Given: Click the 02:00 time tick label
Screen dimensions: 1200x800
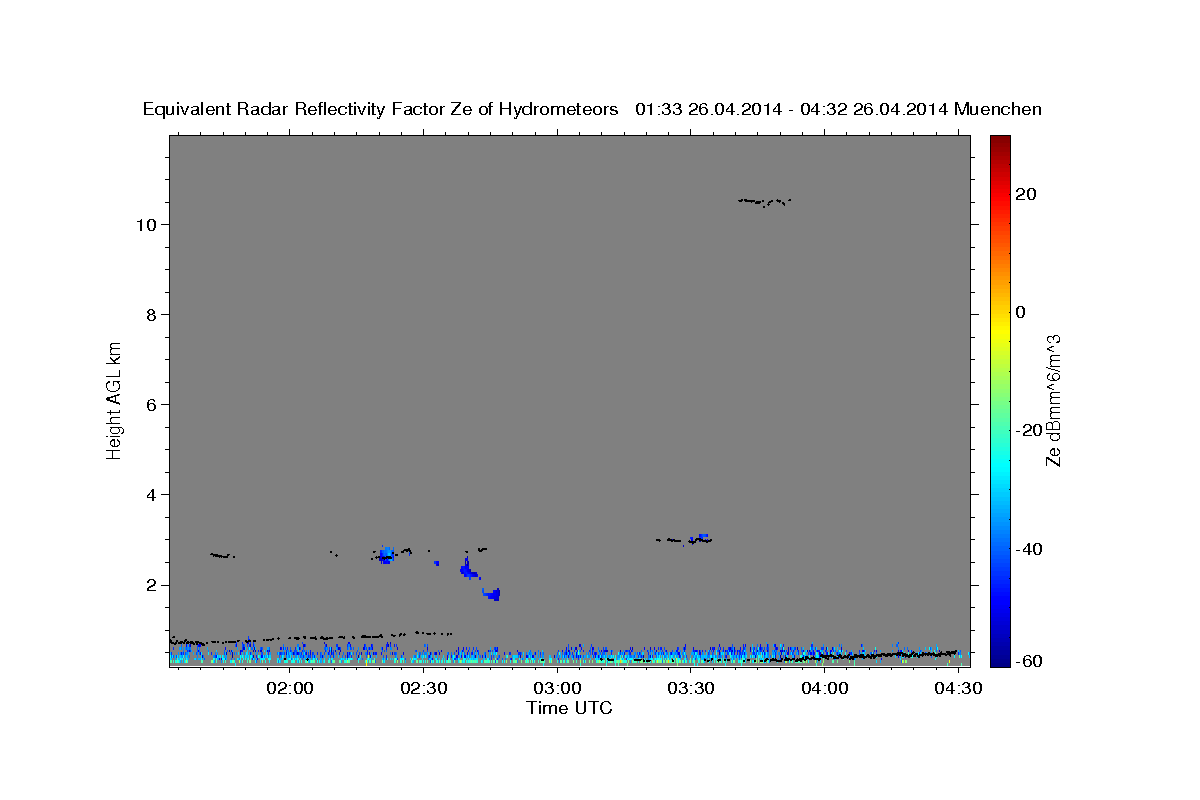Looking at the screenshot, I should 290,689.
